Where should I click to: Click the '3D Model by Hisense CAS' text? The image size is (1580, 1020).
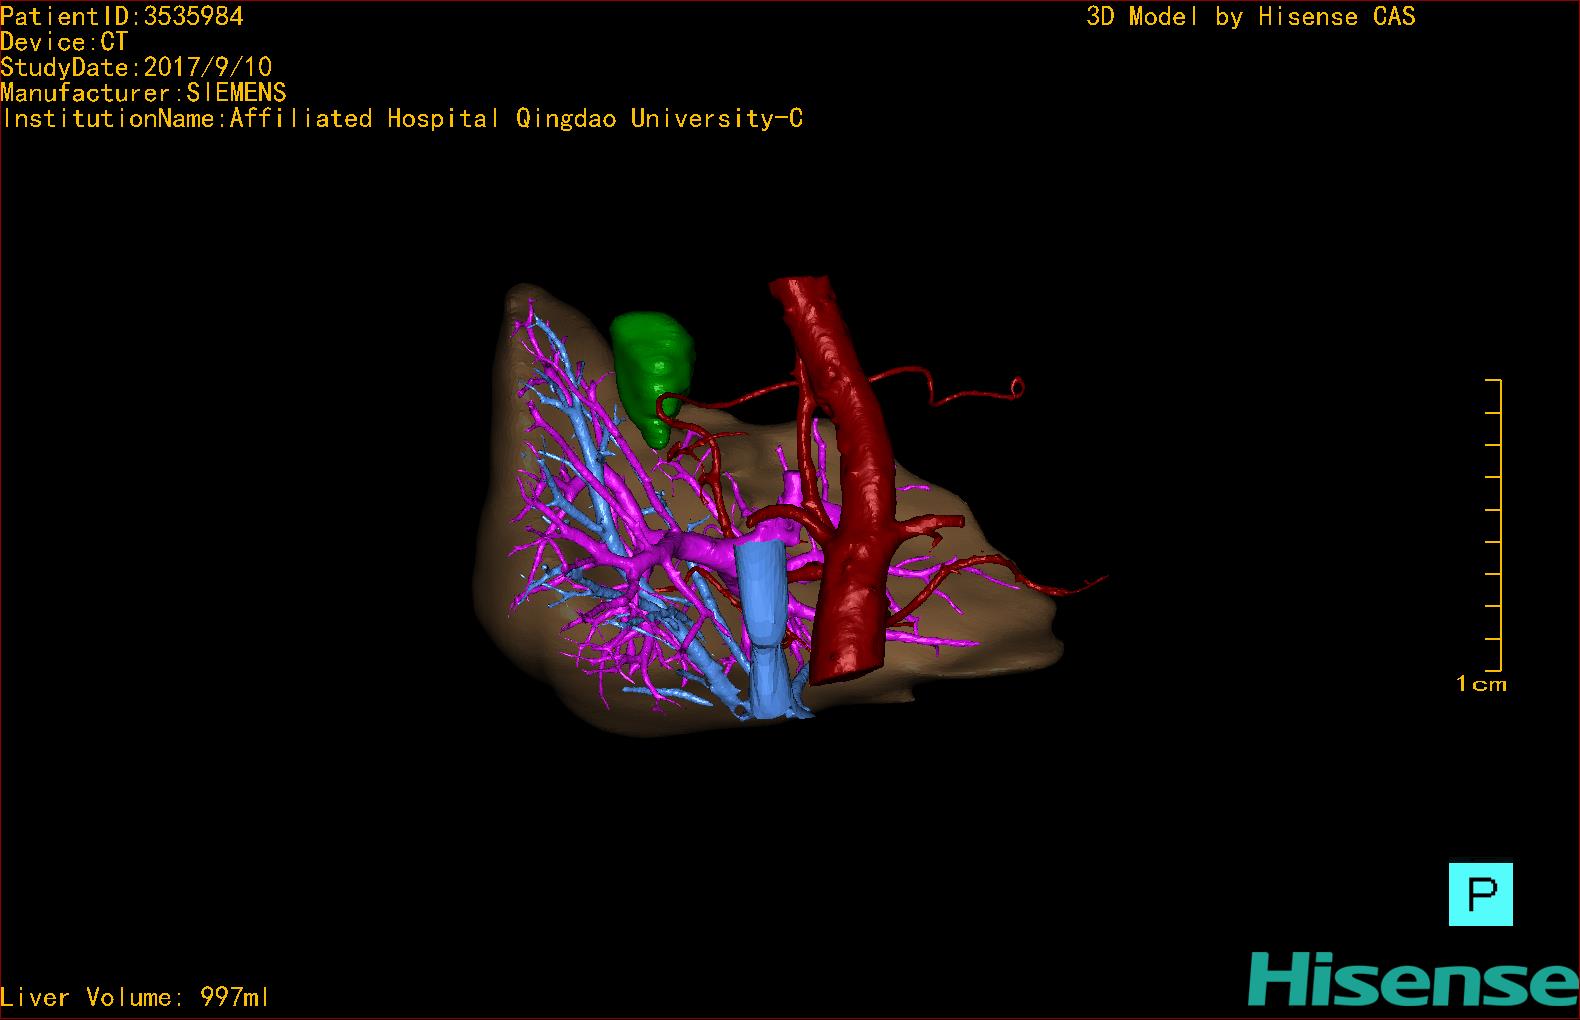(x=1251, y=16)
